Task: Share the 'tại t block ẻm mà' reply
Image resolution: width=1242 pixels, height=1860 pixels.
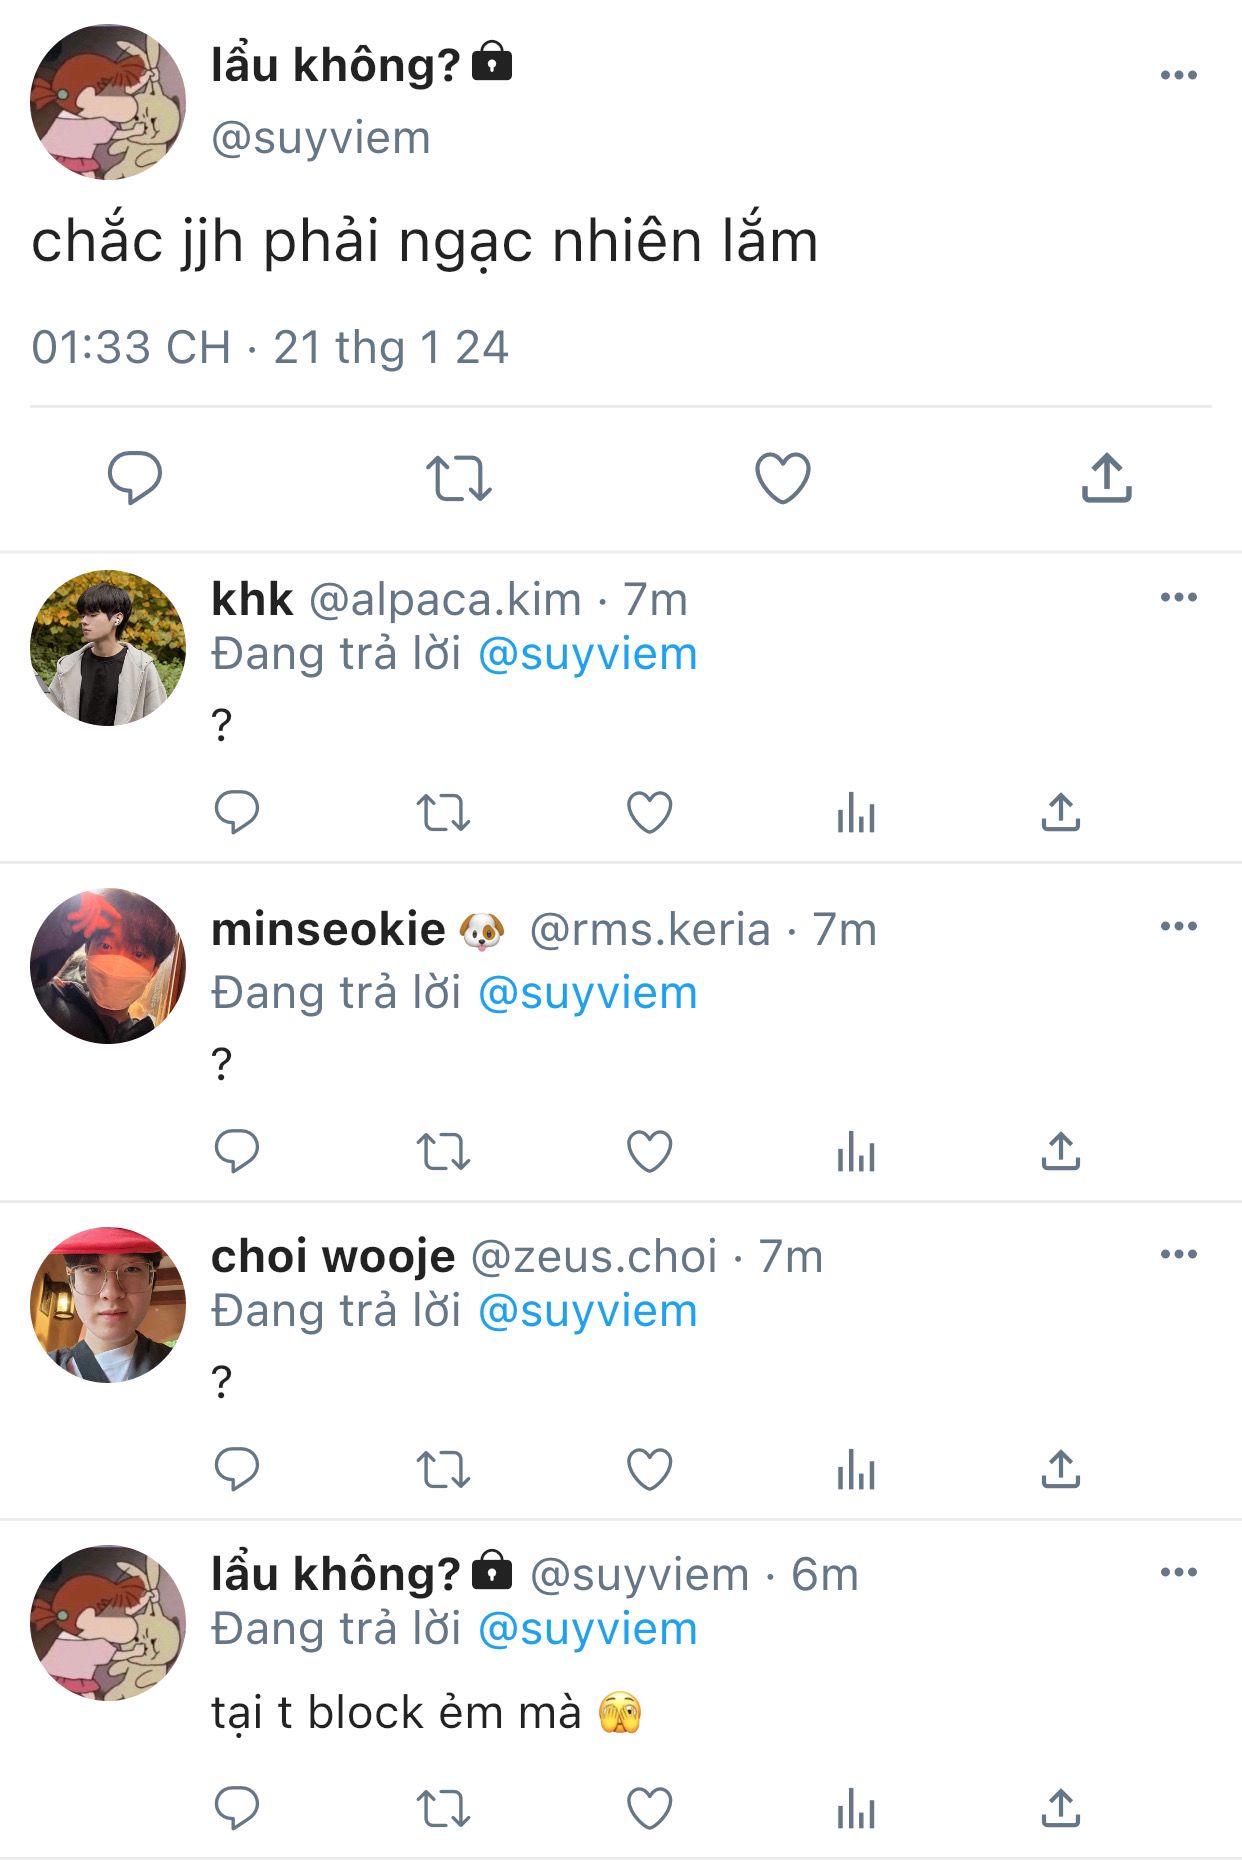Action: coord(1060,1808)
